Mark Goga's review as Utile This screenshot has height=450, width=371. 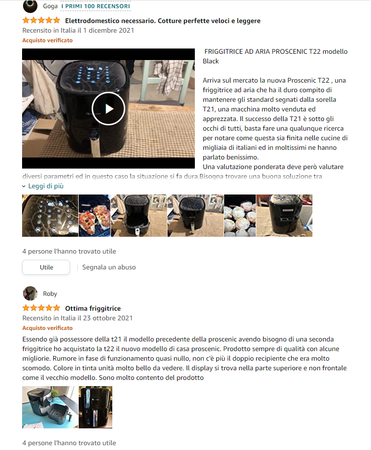coord(46,267)
